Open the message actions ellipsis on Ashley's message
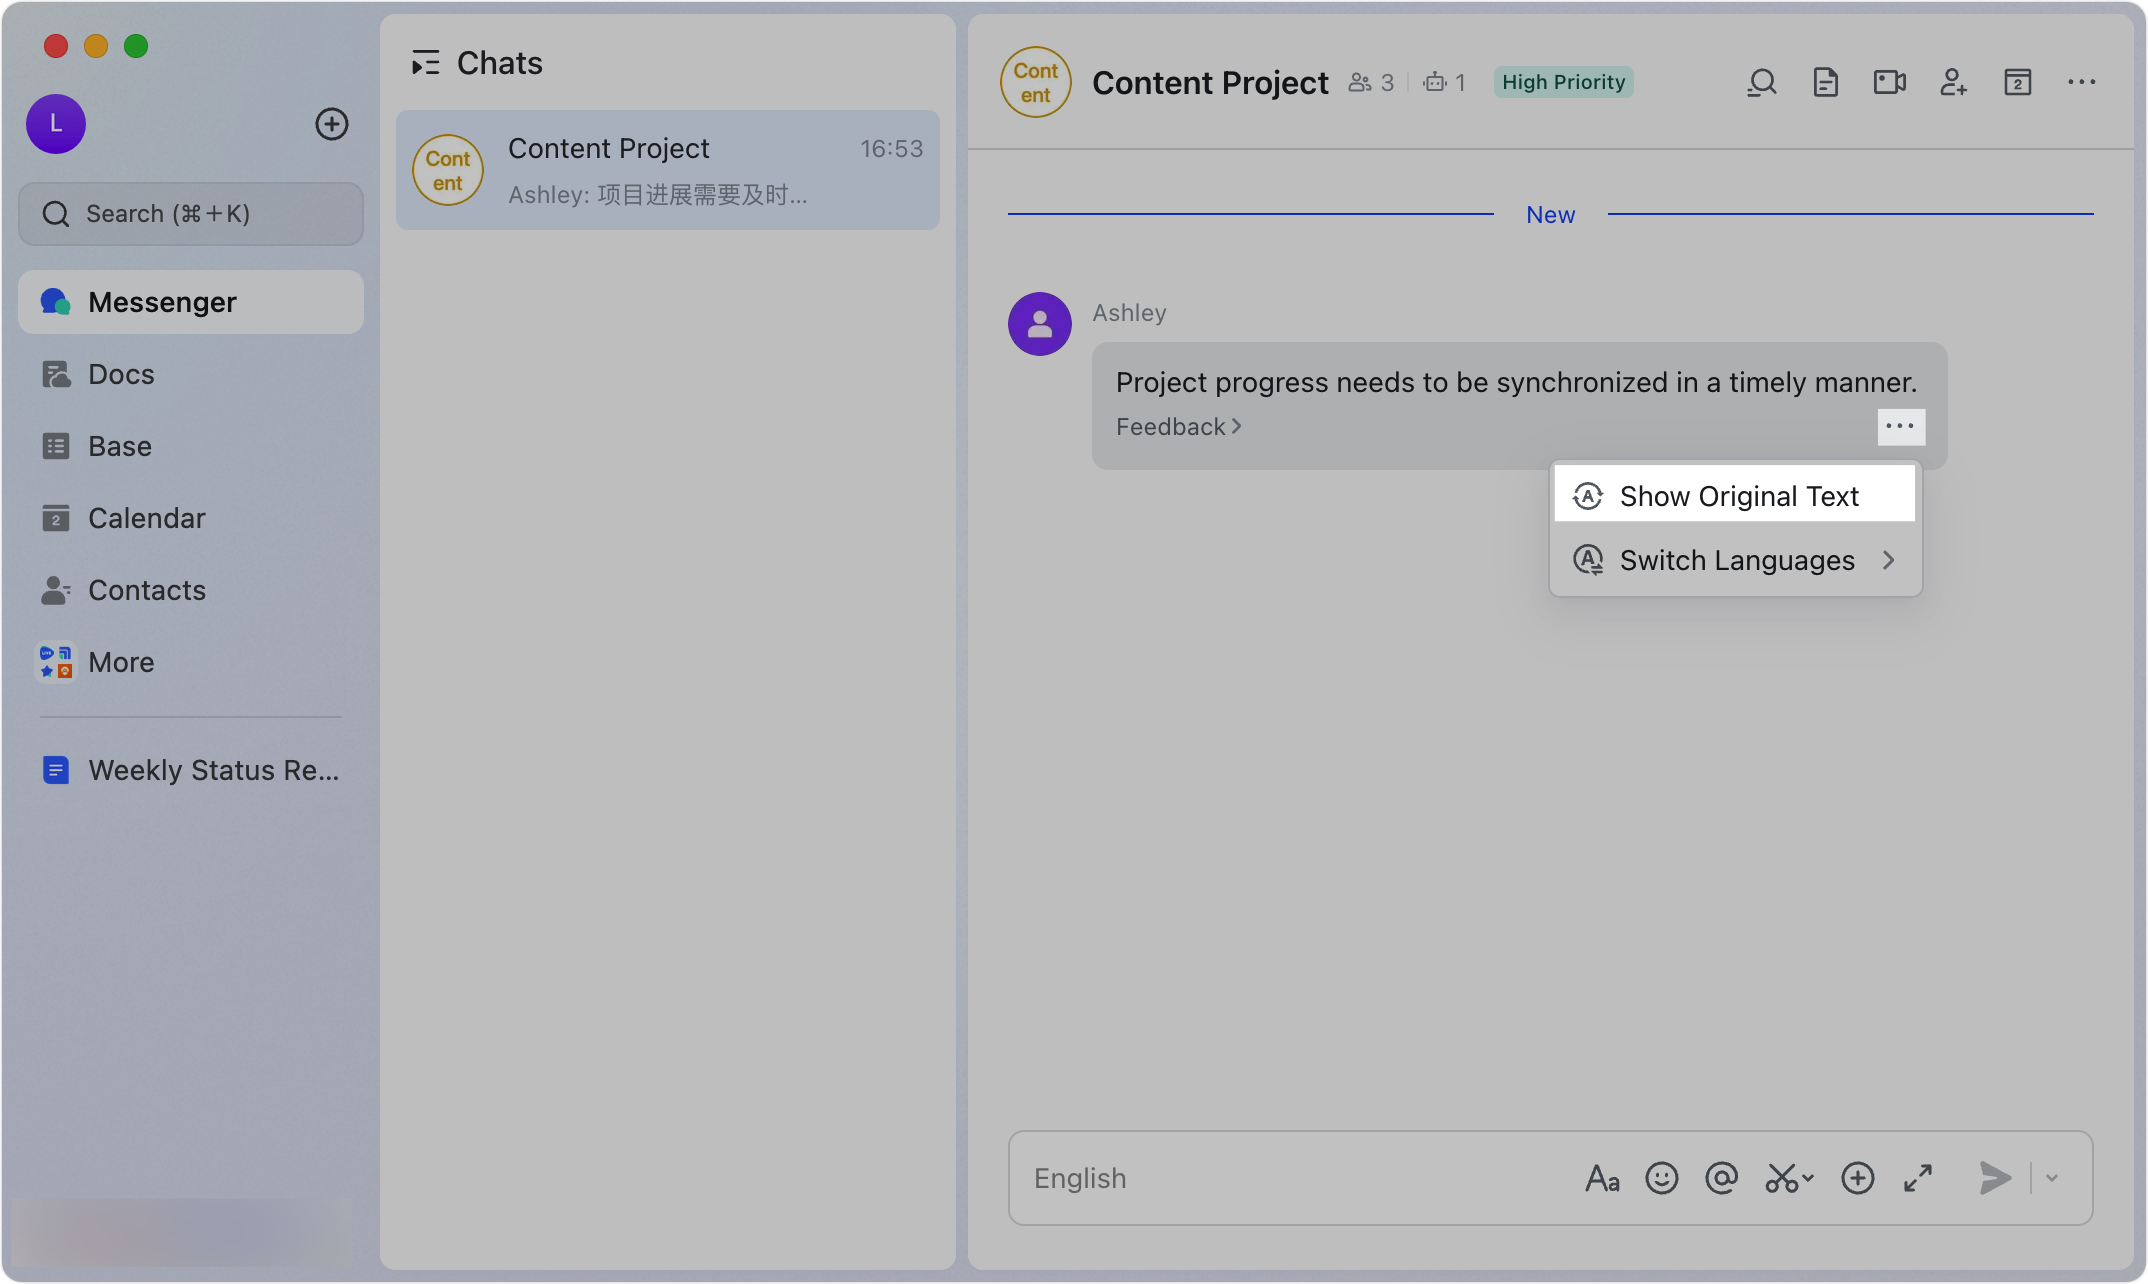 pyautogui.click(x=1901, y=427)
